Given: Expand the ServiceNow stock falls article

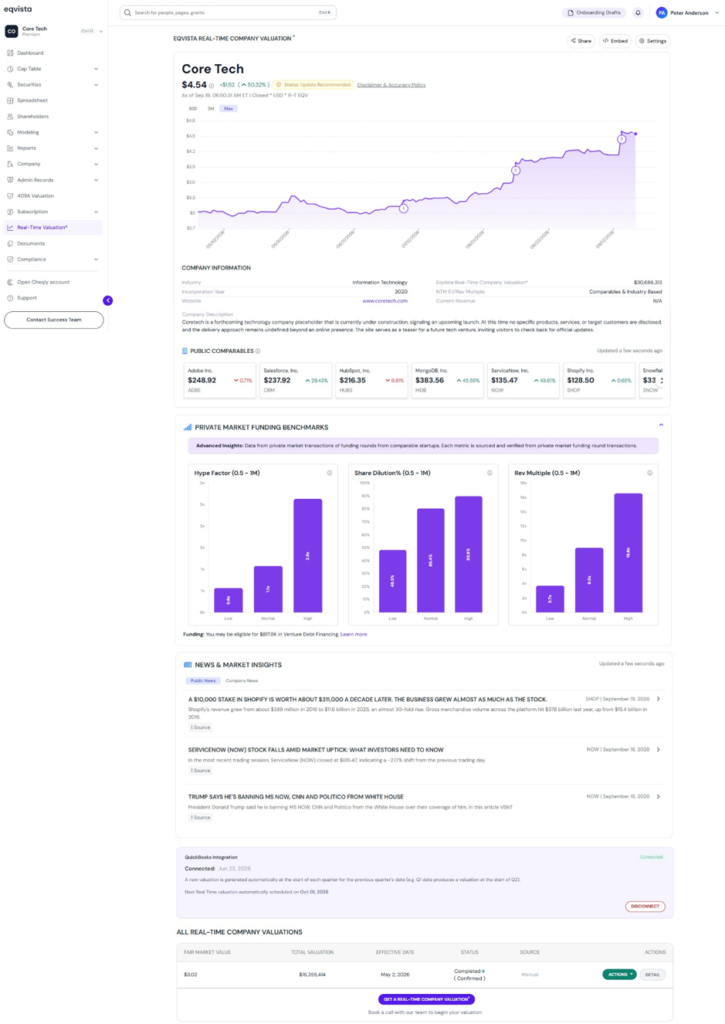Looking at the screenshot, I should click(x=658, y=750).
